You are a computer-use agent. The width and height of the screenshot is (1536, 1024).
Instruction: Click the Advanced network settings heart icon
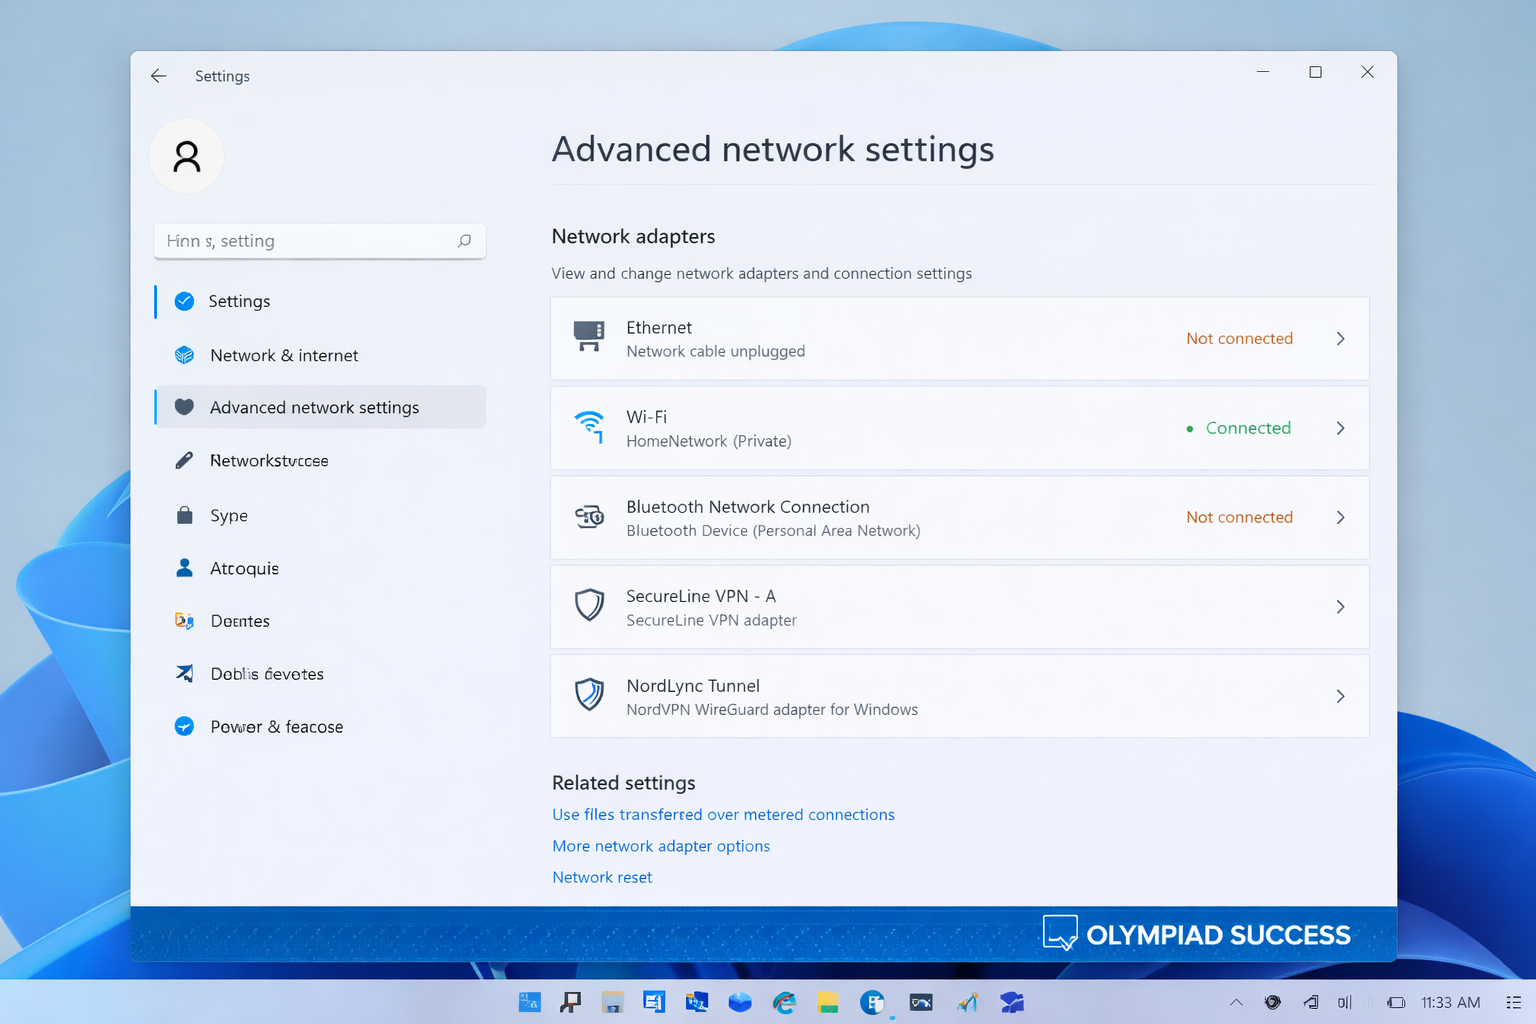(185, 407)
